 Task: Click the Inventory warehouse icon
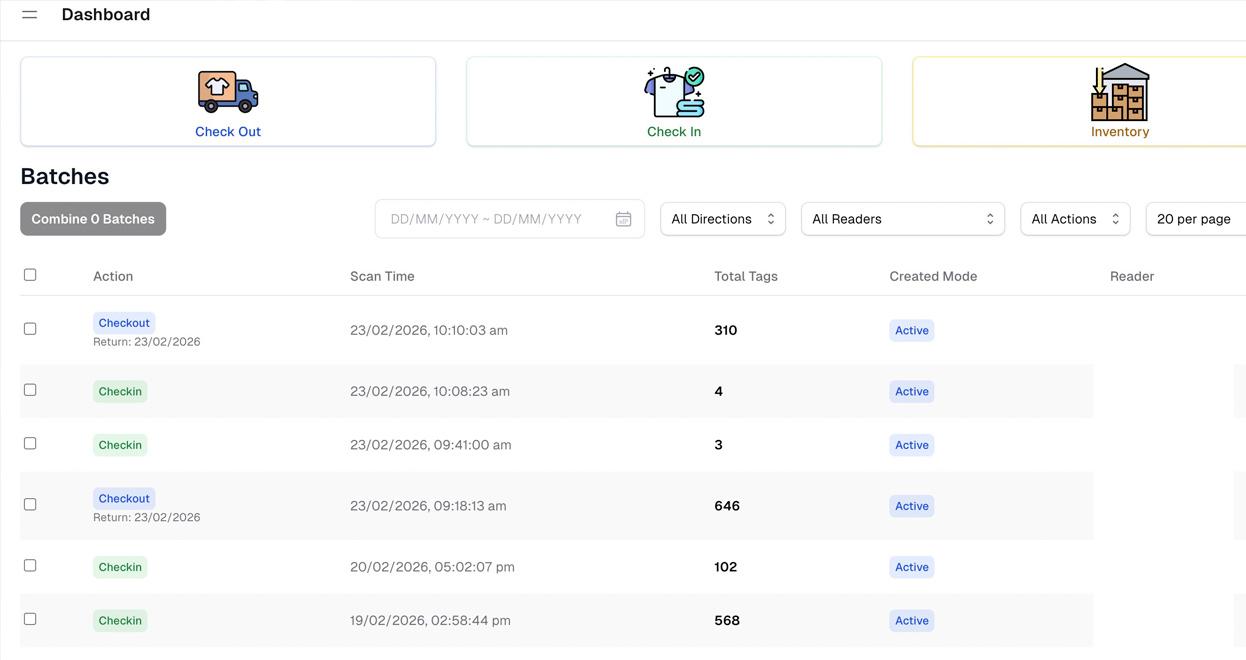click(x=1119, y=91)
